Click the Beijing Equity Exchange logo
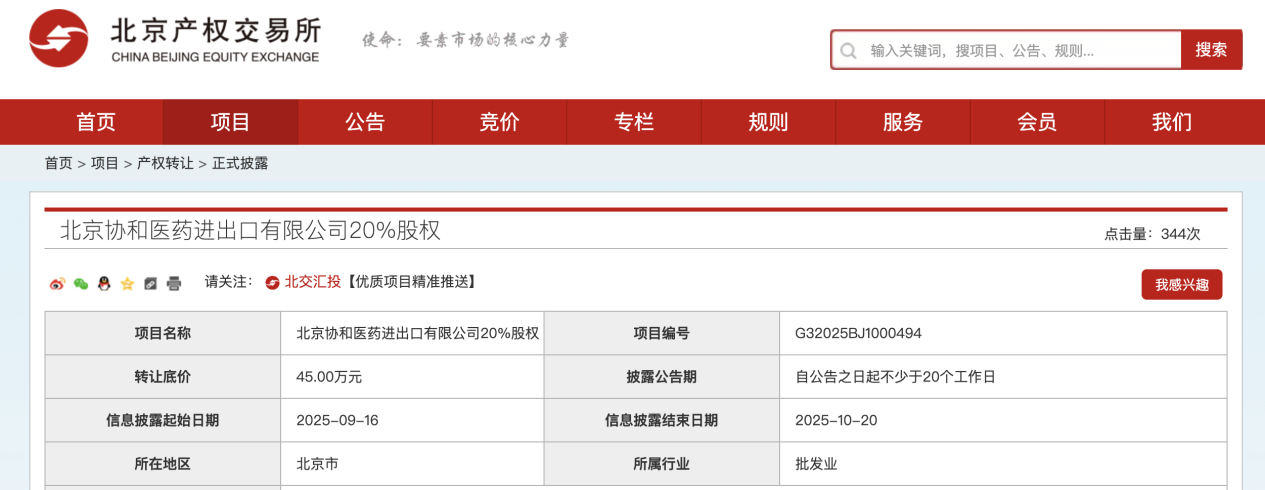This screenshot has width=1265, height=490. pyautogui.click(x=175, y=40)
